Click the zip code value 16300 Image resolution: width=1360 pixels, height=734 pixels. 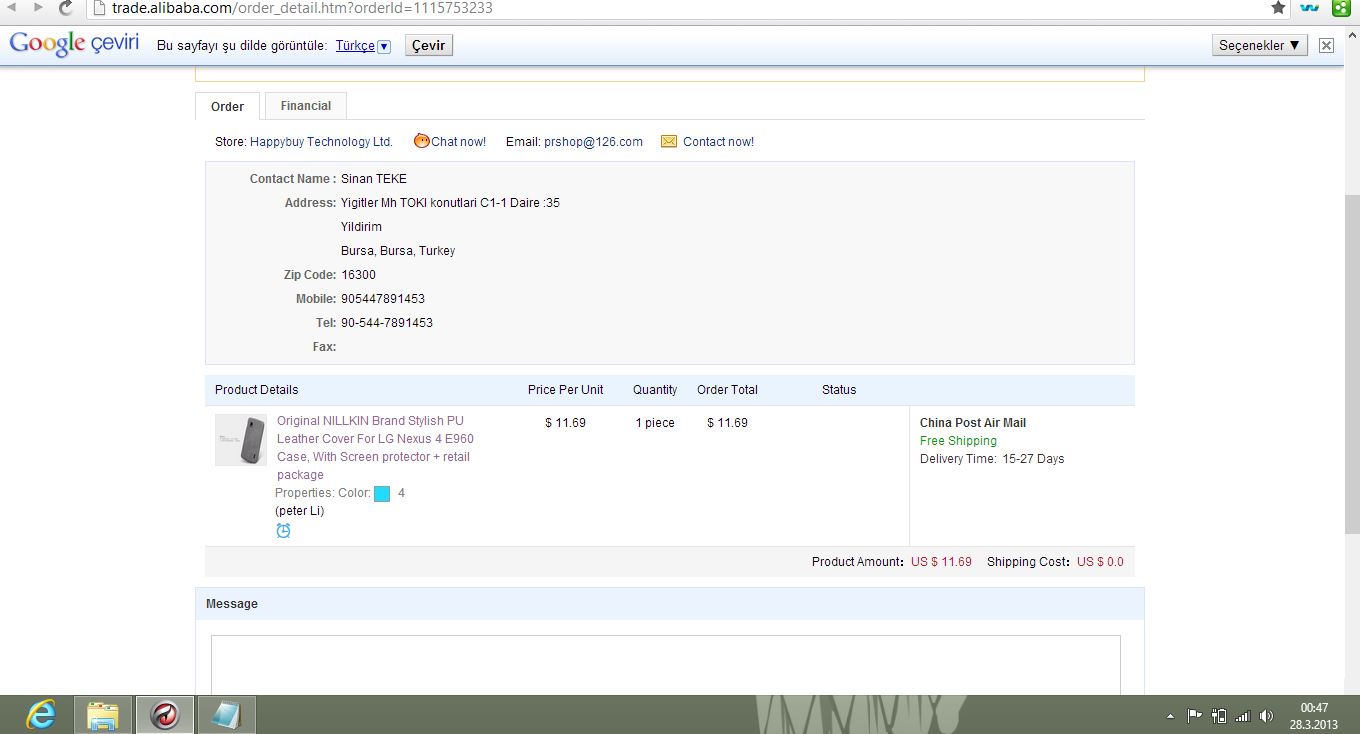coord(358,275)
